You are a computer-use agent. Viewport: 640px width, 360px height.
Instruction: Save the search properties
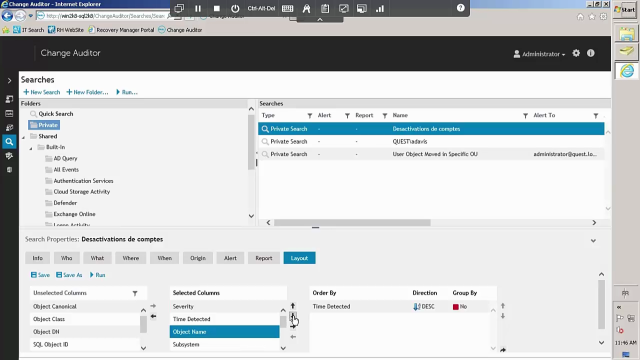[x=40, y=275]
